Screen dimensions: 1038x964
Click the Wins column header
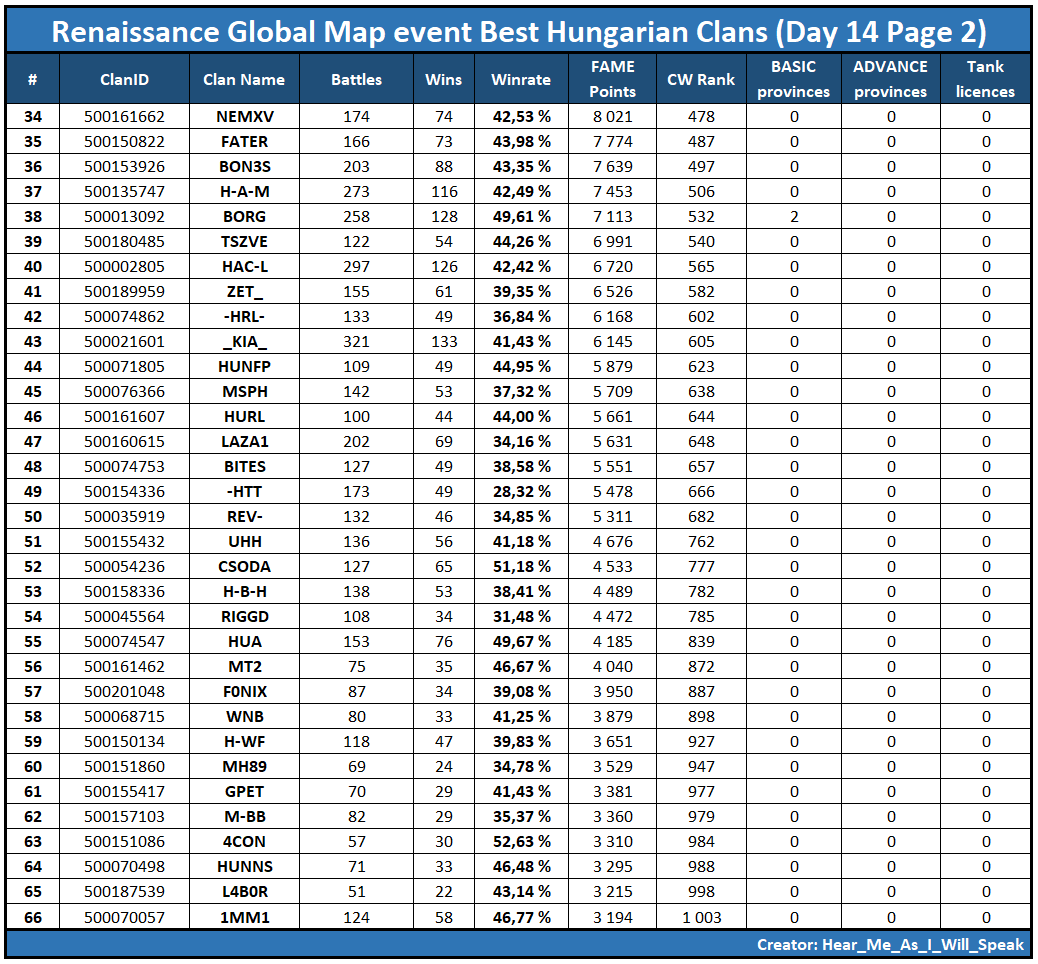point(444,79)
